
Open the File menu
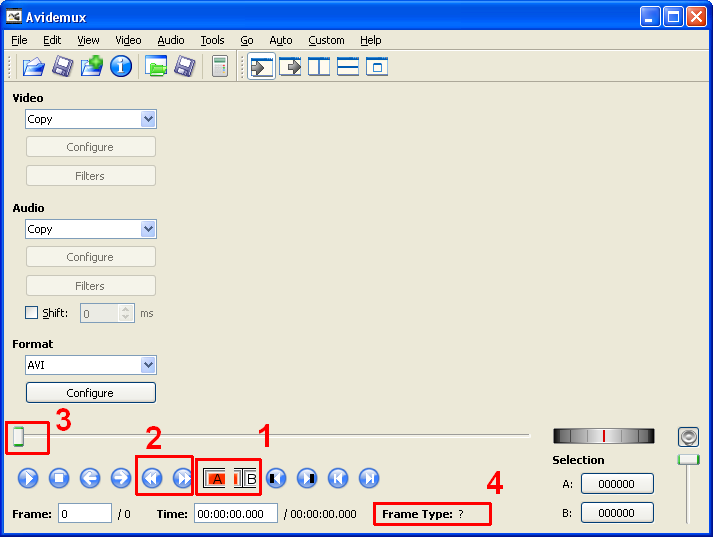pos(19,40)
